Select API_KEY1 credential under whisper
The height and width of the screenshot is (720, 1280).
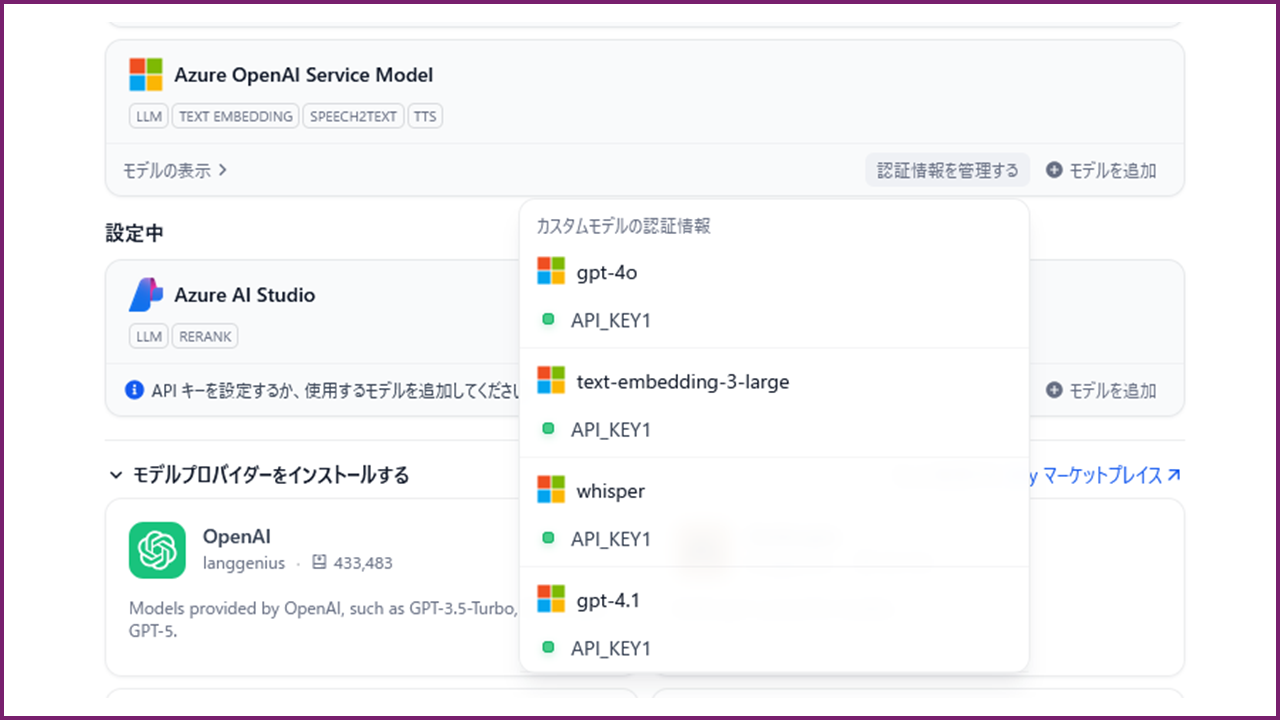click(610, 539)
